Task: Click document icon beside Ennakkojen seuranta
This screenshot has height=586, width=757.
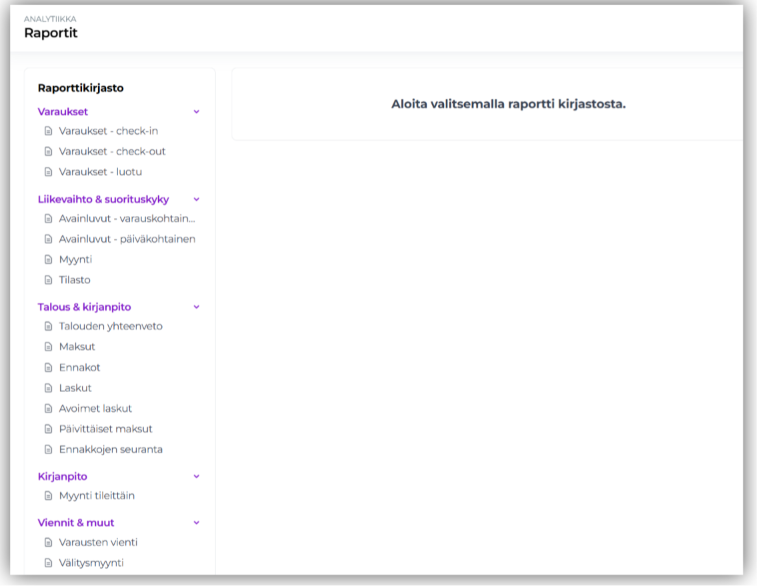Action: point(48,449)
